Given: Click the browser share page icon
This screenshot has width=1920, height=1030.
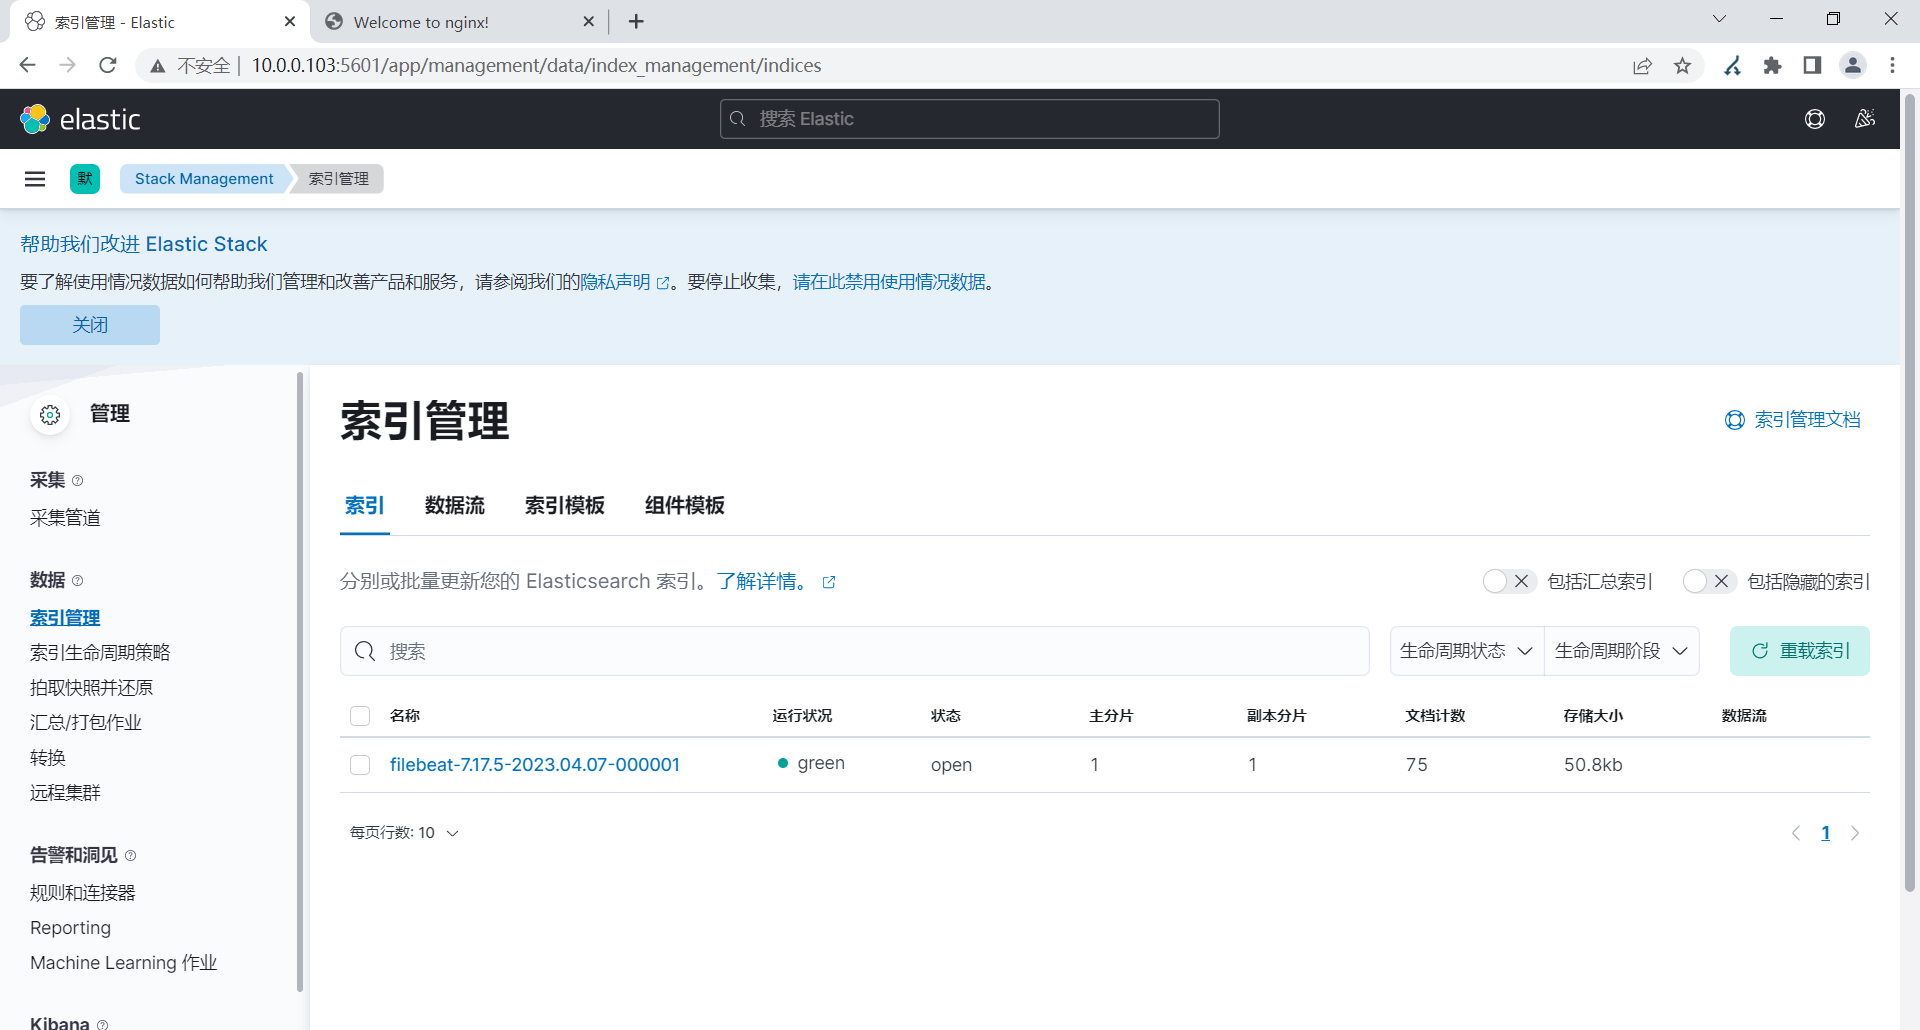Looking at the screenshot, I should [1643, 65].
